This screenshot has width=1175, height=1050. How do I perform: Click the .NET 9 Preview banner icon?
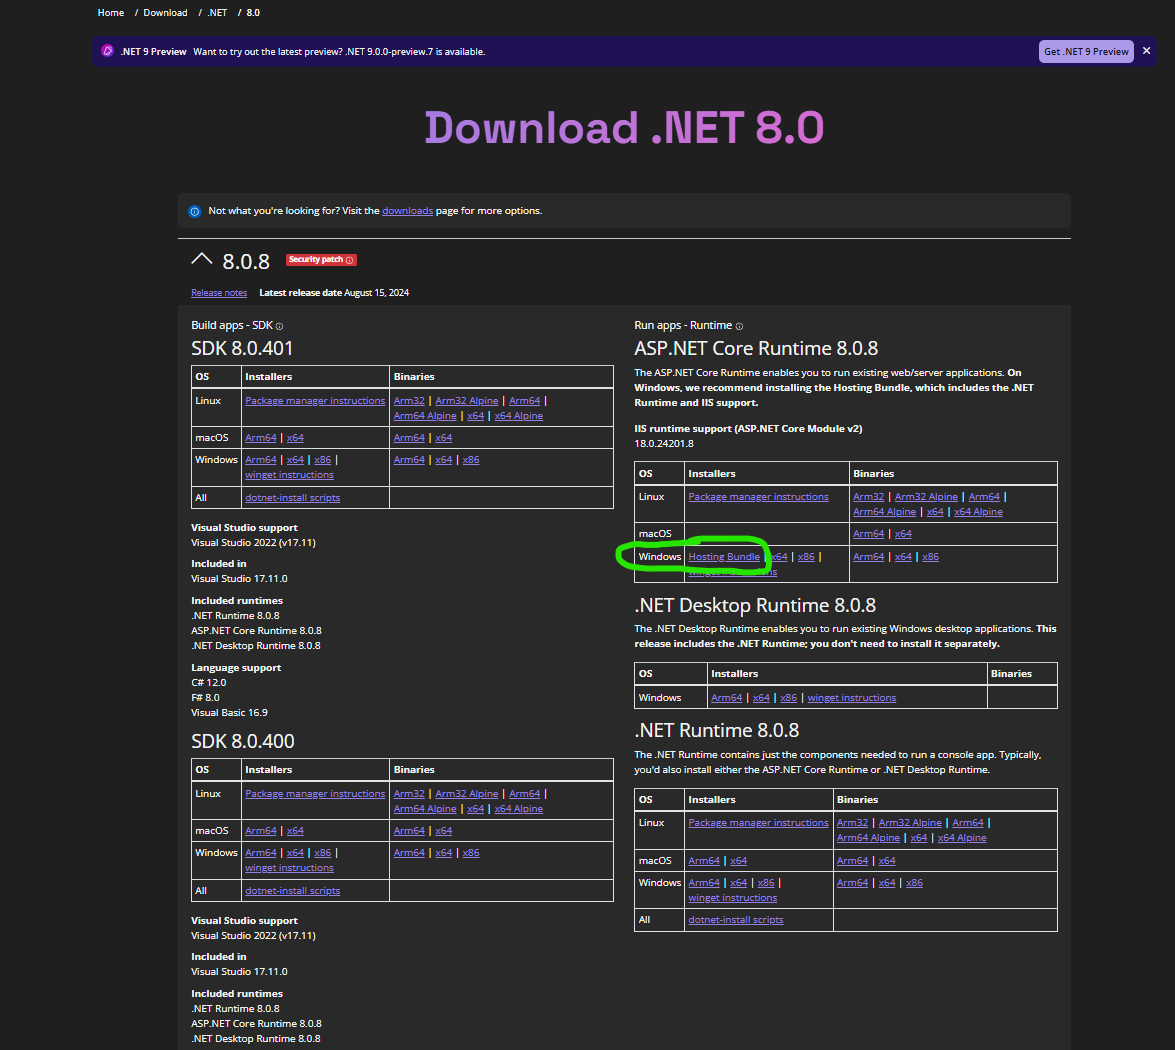[107, 51]
